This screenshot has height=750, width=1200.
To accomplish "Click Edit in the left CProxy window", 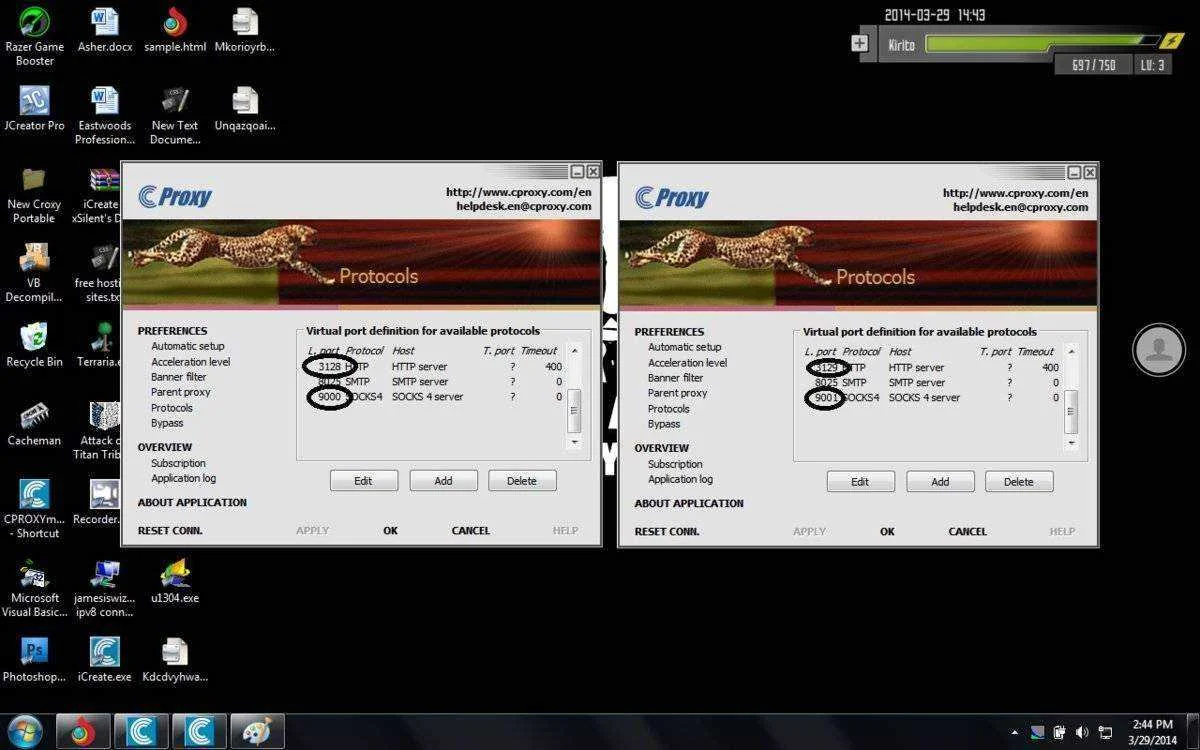I will point(364,481).
